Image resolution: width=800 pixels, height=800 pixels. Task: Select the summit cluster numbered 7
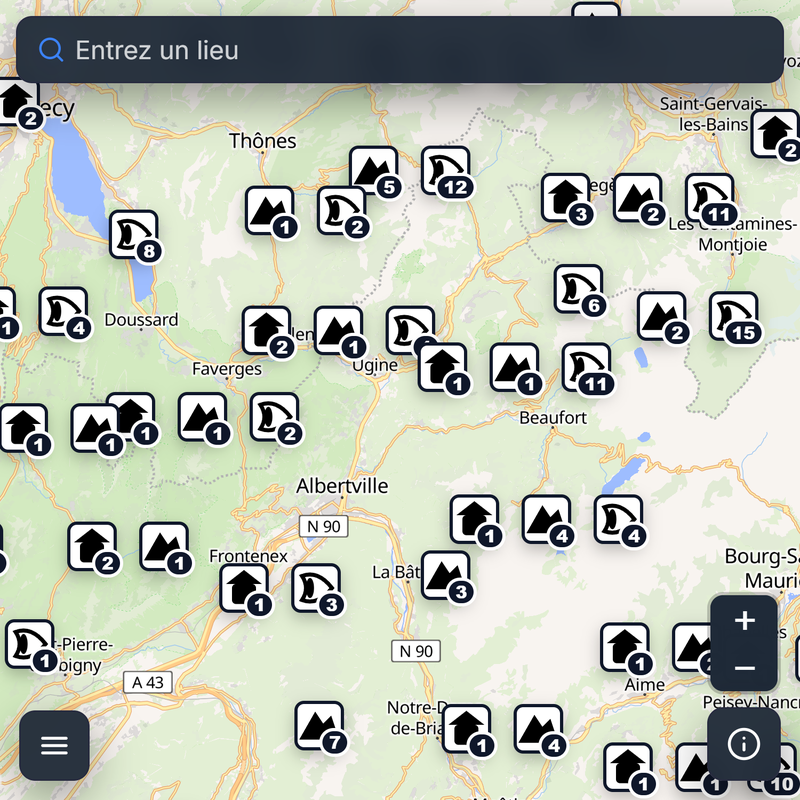coord(319,726)
